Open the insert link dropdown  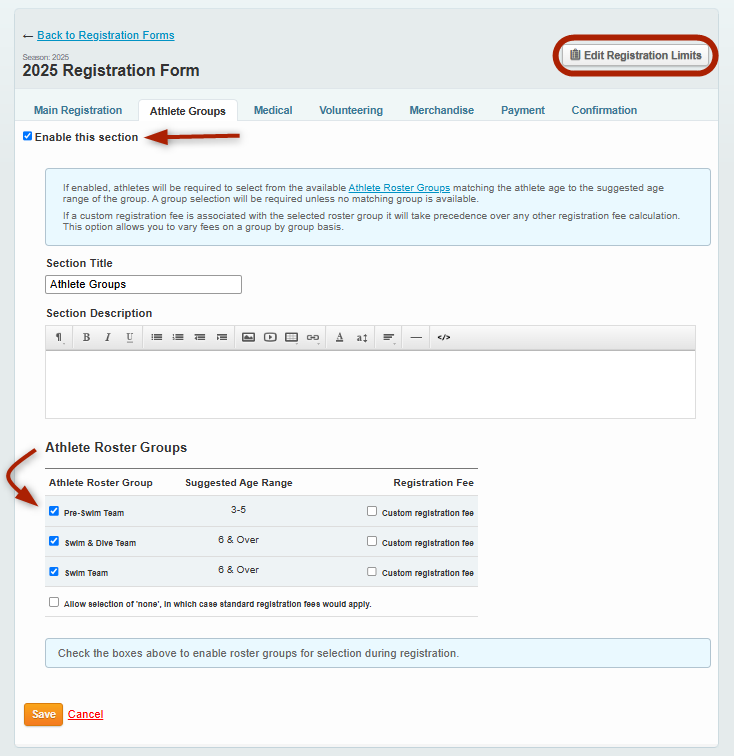point(313,338)
